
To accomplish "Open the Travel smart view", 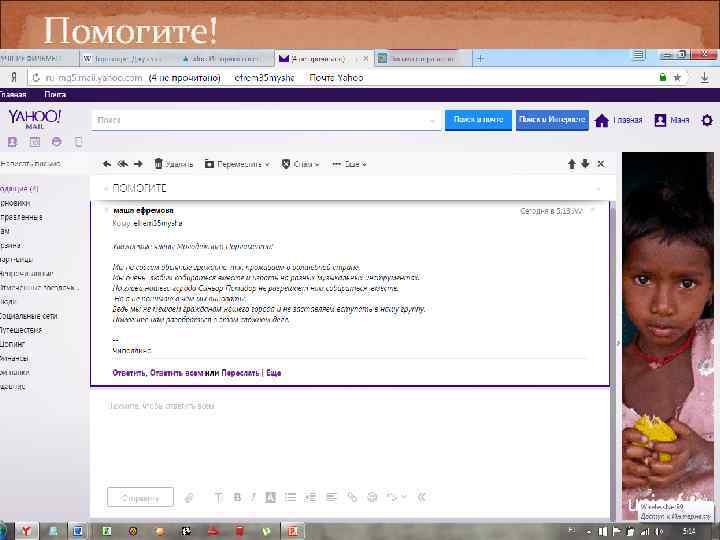I will click(21, 330).
